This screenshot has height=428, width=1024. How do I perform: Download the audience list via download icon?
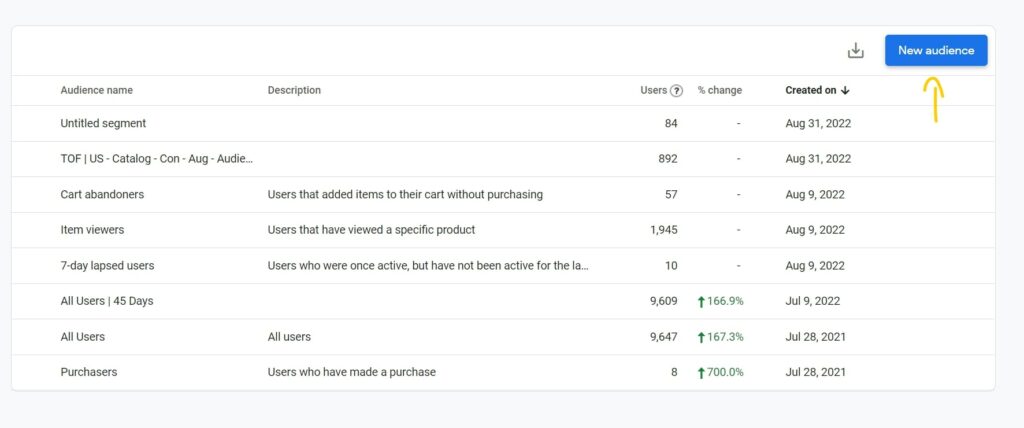click(x=855, y=51)
